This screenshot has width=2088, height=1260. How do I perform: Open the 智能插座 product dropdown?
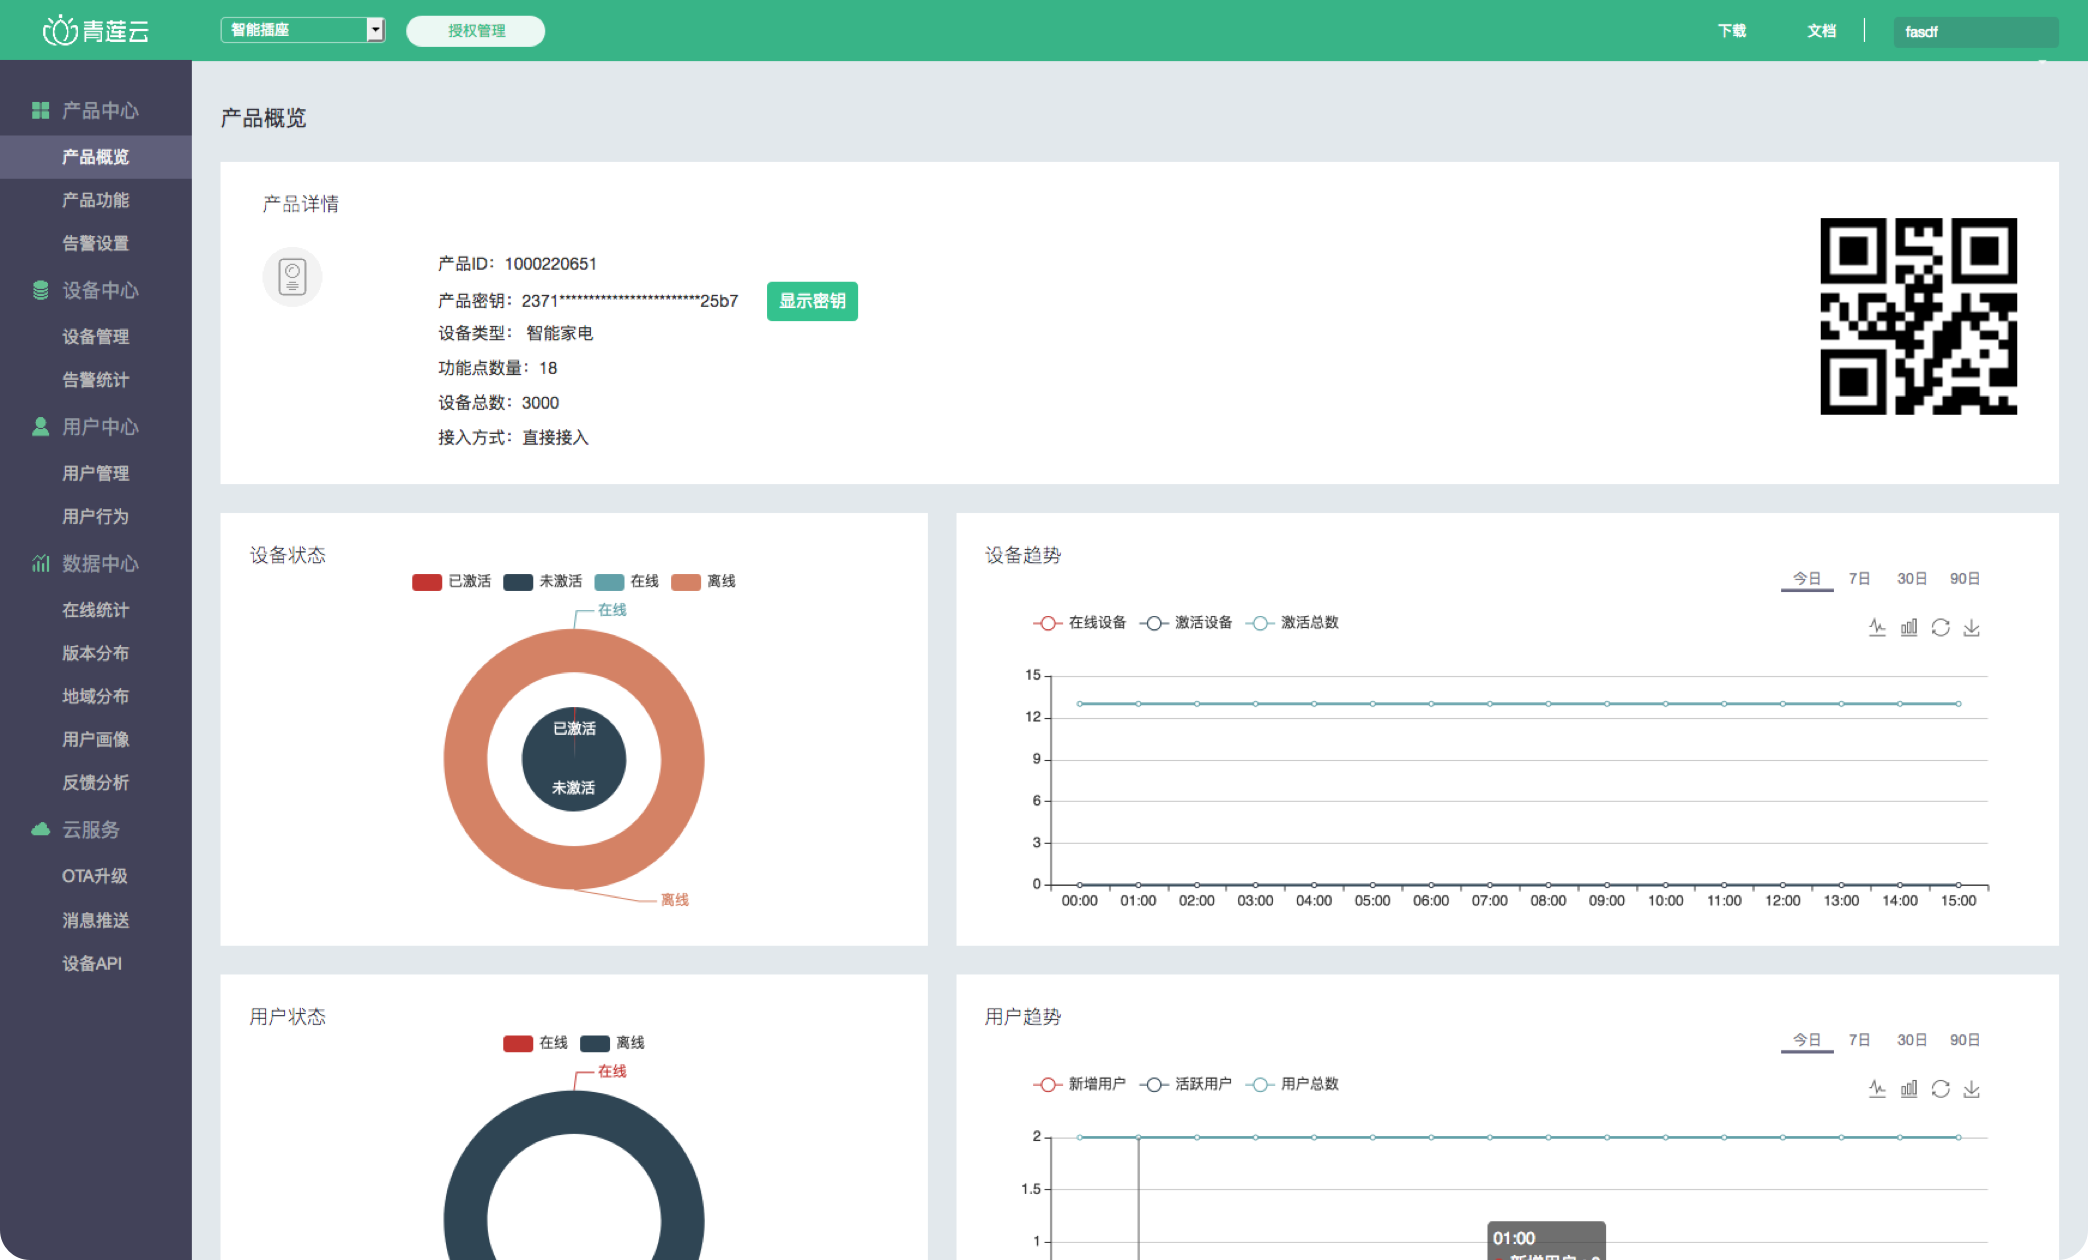tap(303, 30)
